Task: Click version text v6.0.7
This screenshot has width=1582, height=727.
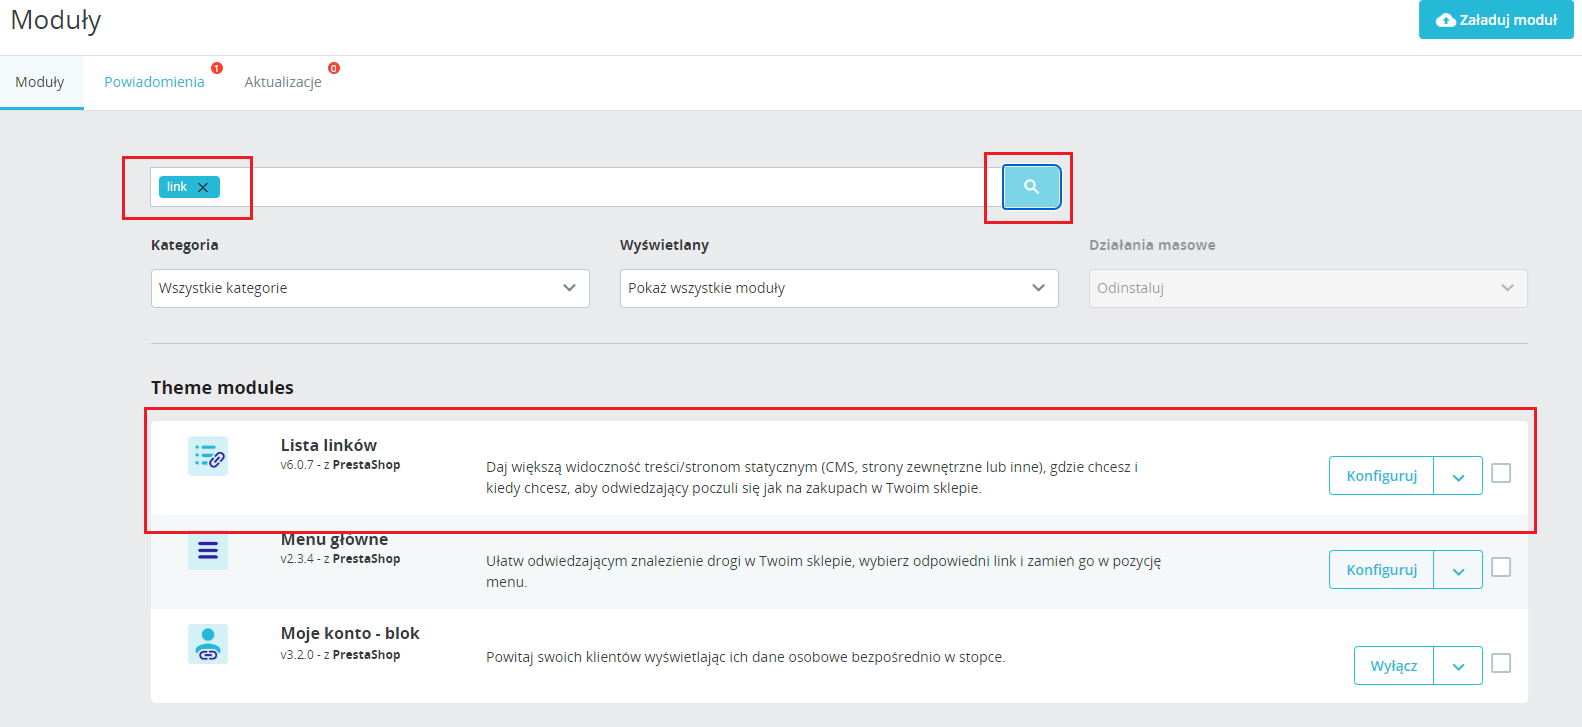Action: point(297,465)
